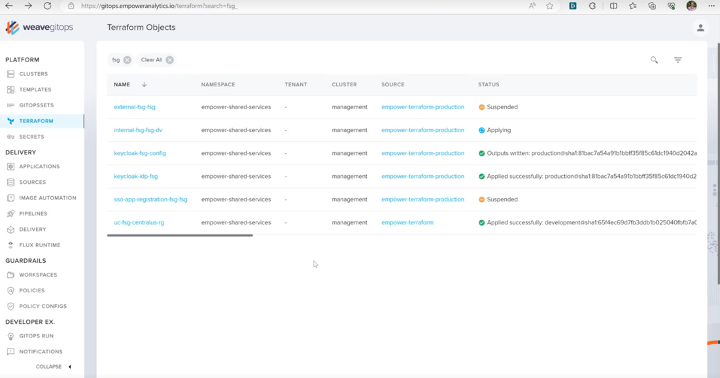Select the Terraform sidebar item
Screen dimensions: 720x378
click(36, 121)
